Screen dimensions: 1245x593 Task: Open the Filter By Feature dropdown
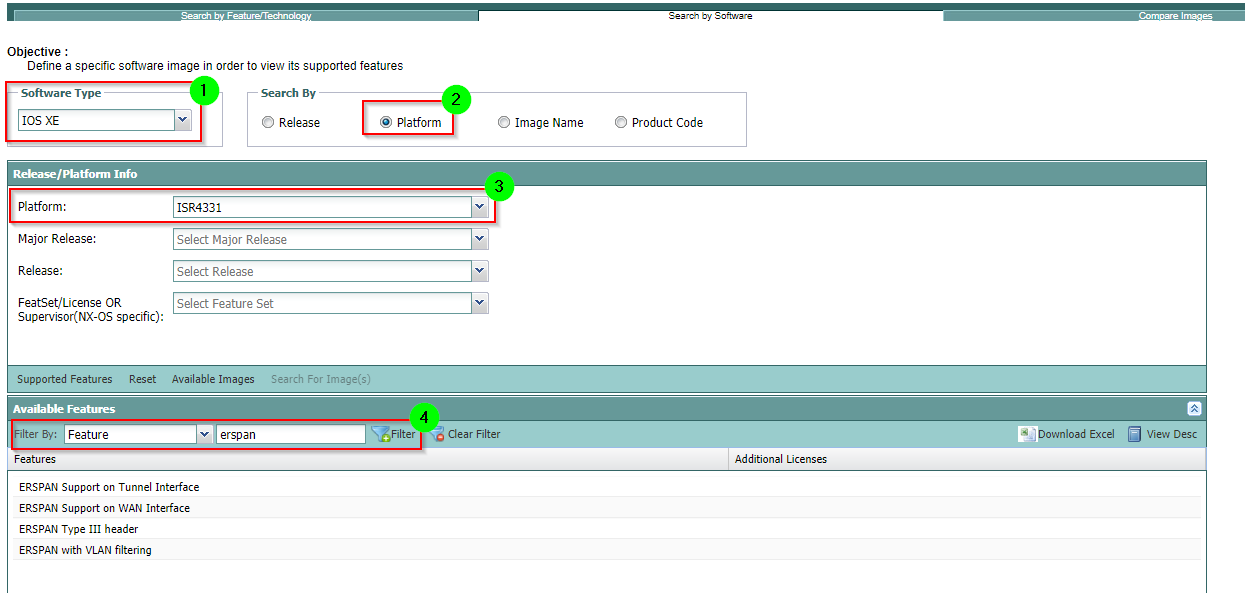click(204, 434)
